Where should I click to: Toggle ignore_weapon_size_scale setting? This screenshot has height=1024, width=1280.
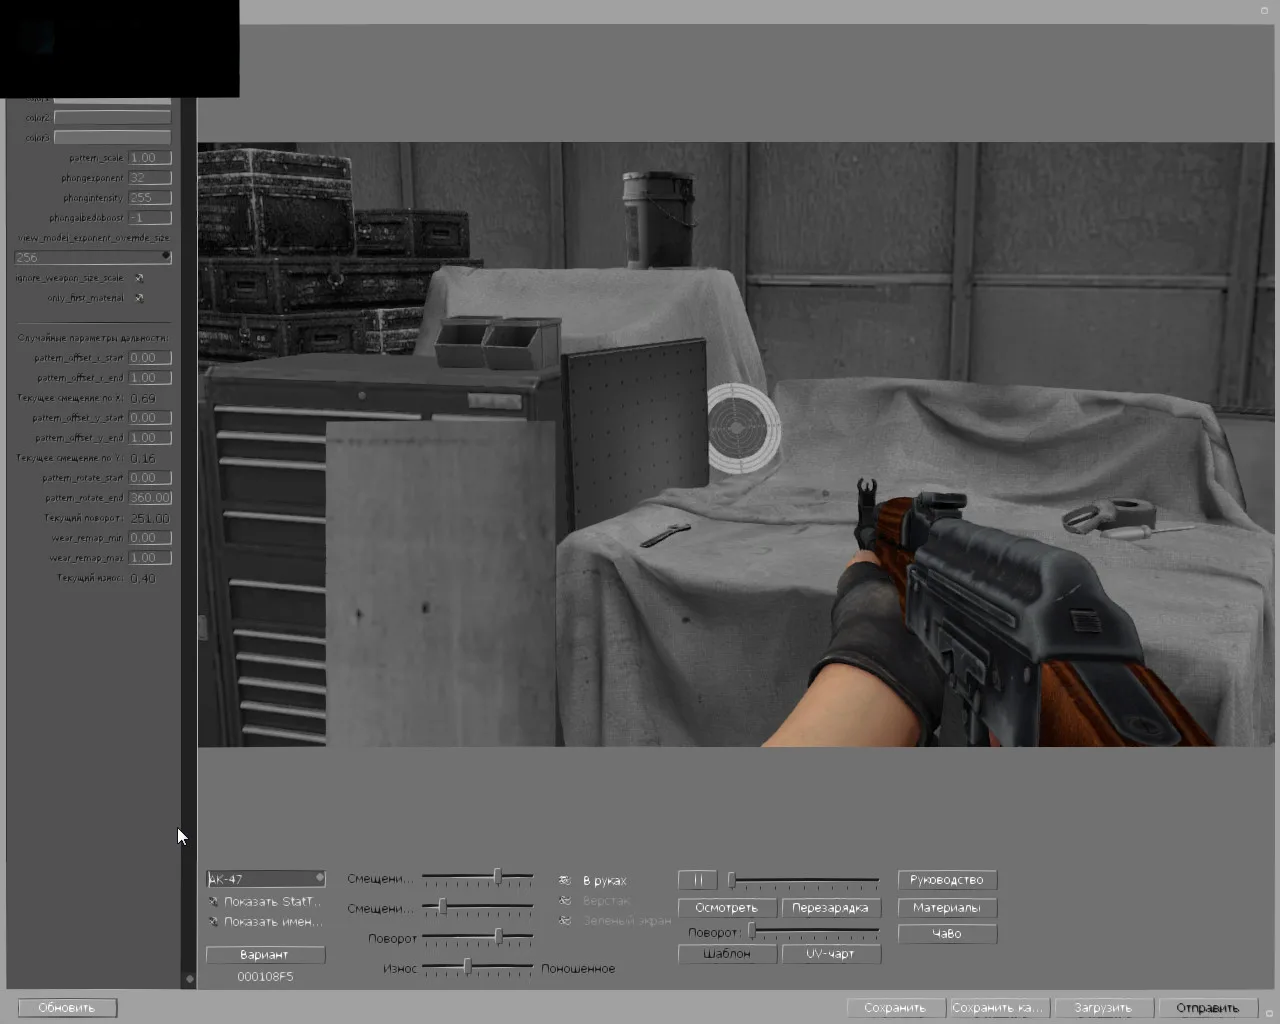click(139, 277)
